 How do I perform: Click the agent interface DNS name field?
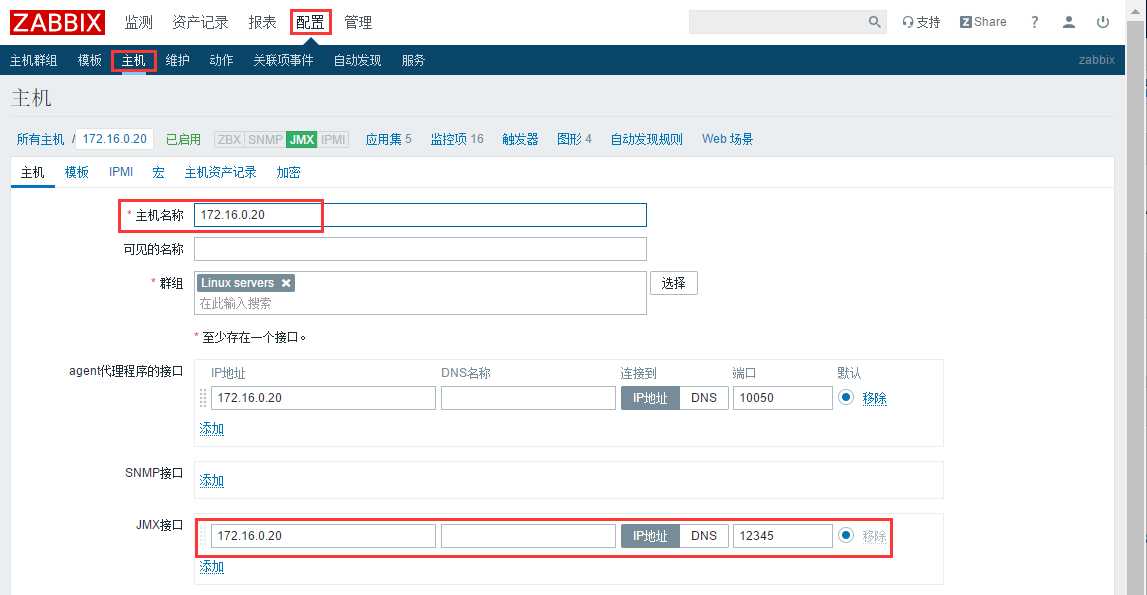pos(528,398)
